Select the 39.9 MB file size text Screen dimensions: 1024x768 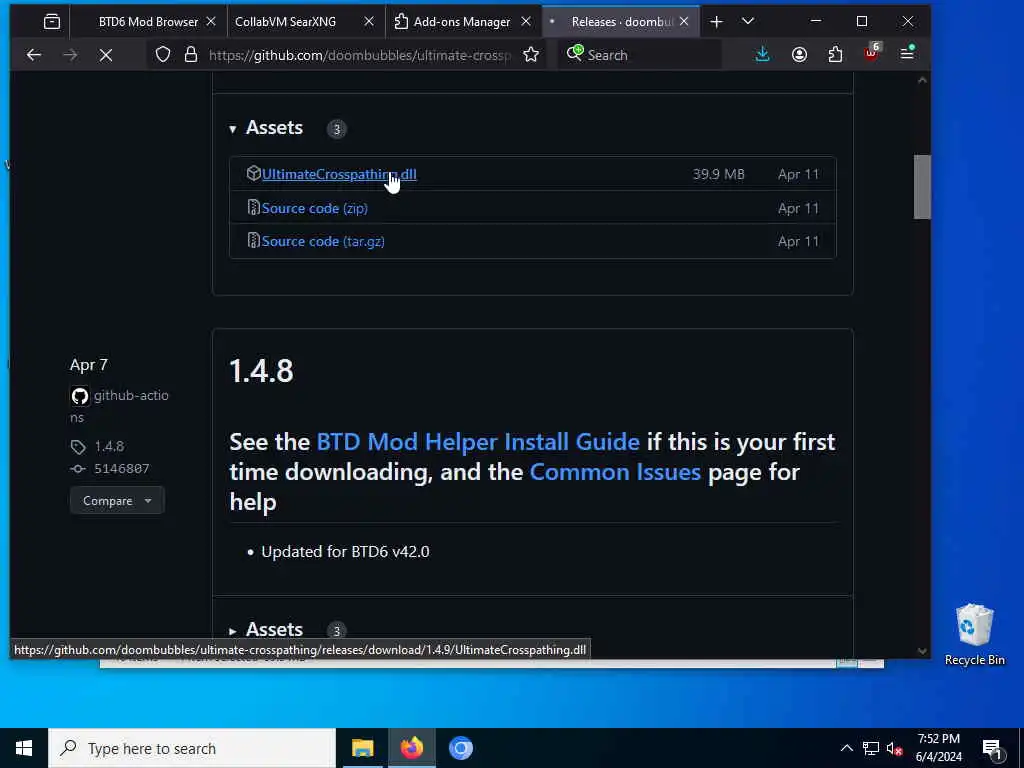718,174
